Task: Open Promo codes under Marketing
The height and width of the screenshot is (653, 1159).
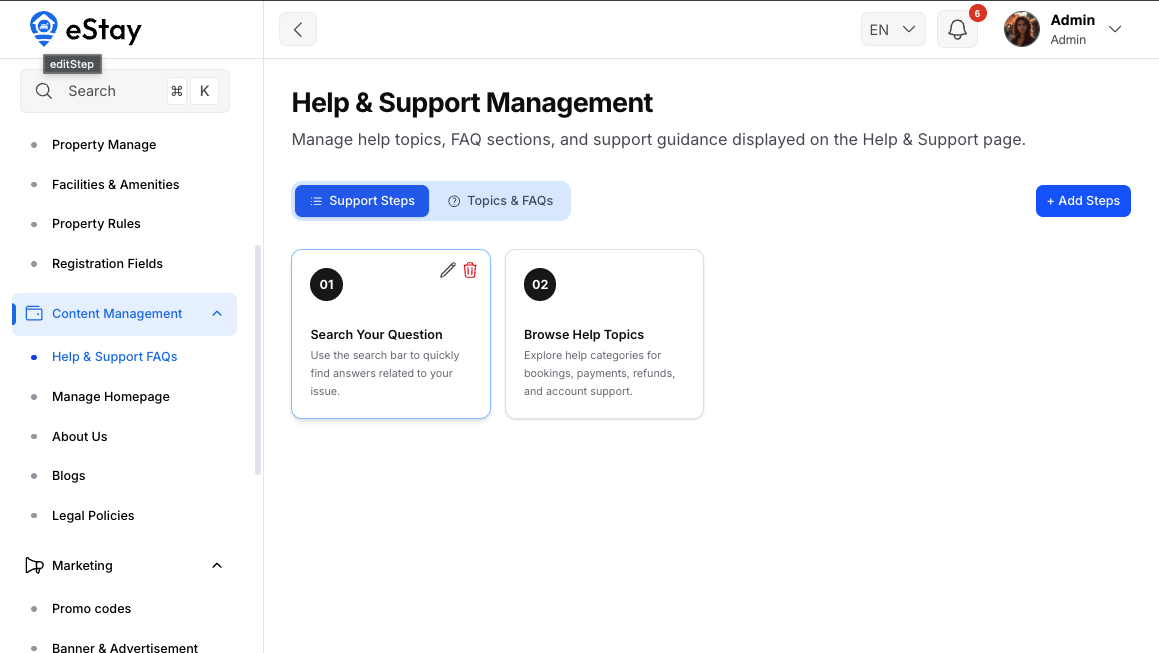Action: point(92,609)
